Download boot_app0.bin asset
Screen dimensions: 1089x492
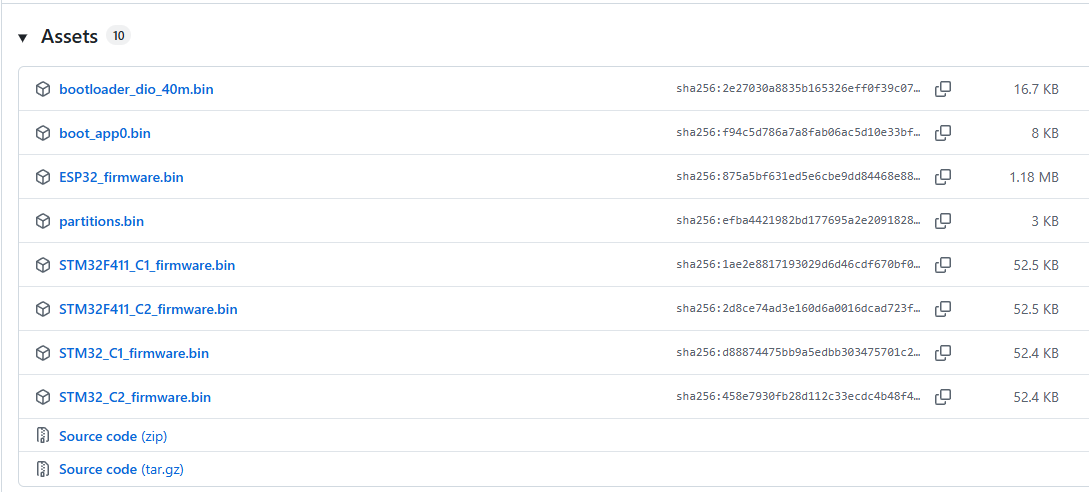tap(105, 133)
